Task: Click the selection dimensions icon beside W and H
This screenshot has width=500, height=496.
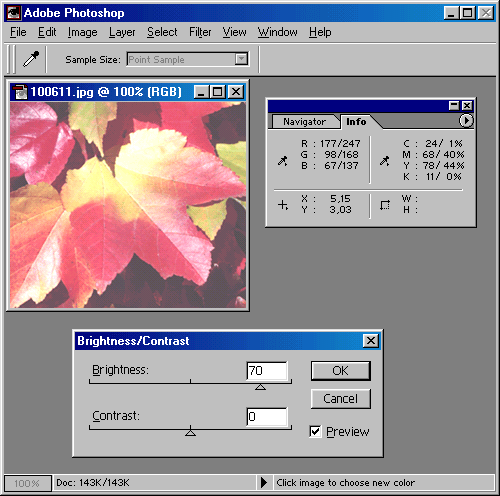Action: 385,205
